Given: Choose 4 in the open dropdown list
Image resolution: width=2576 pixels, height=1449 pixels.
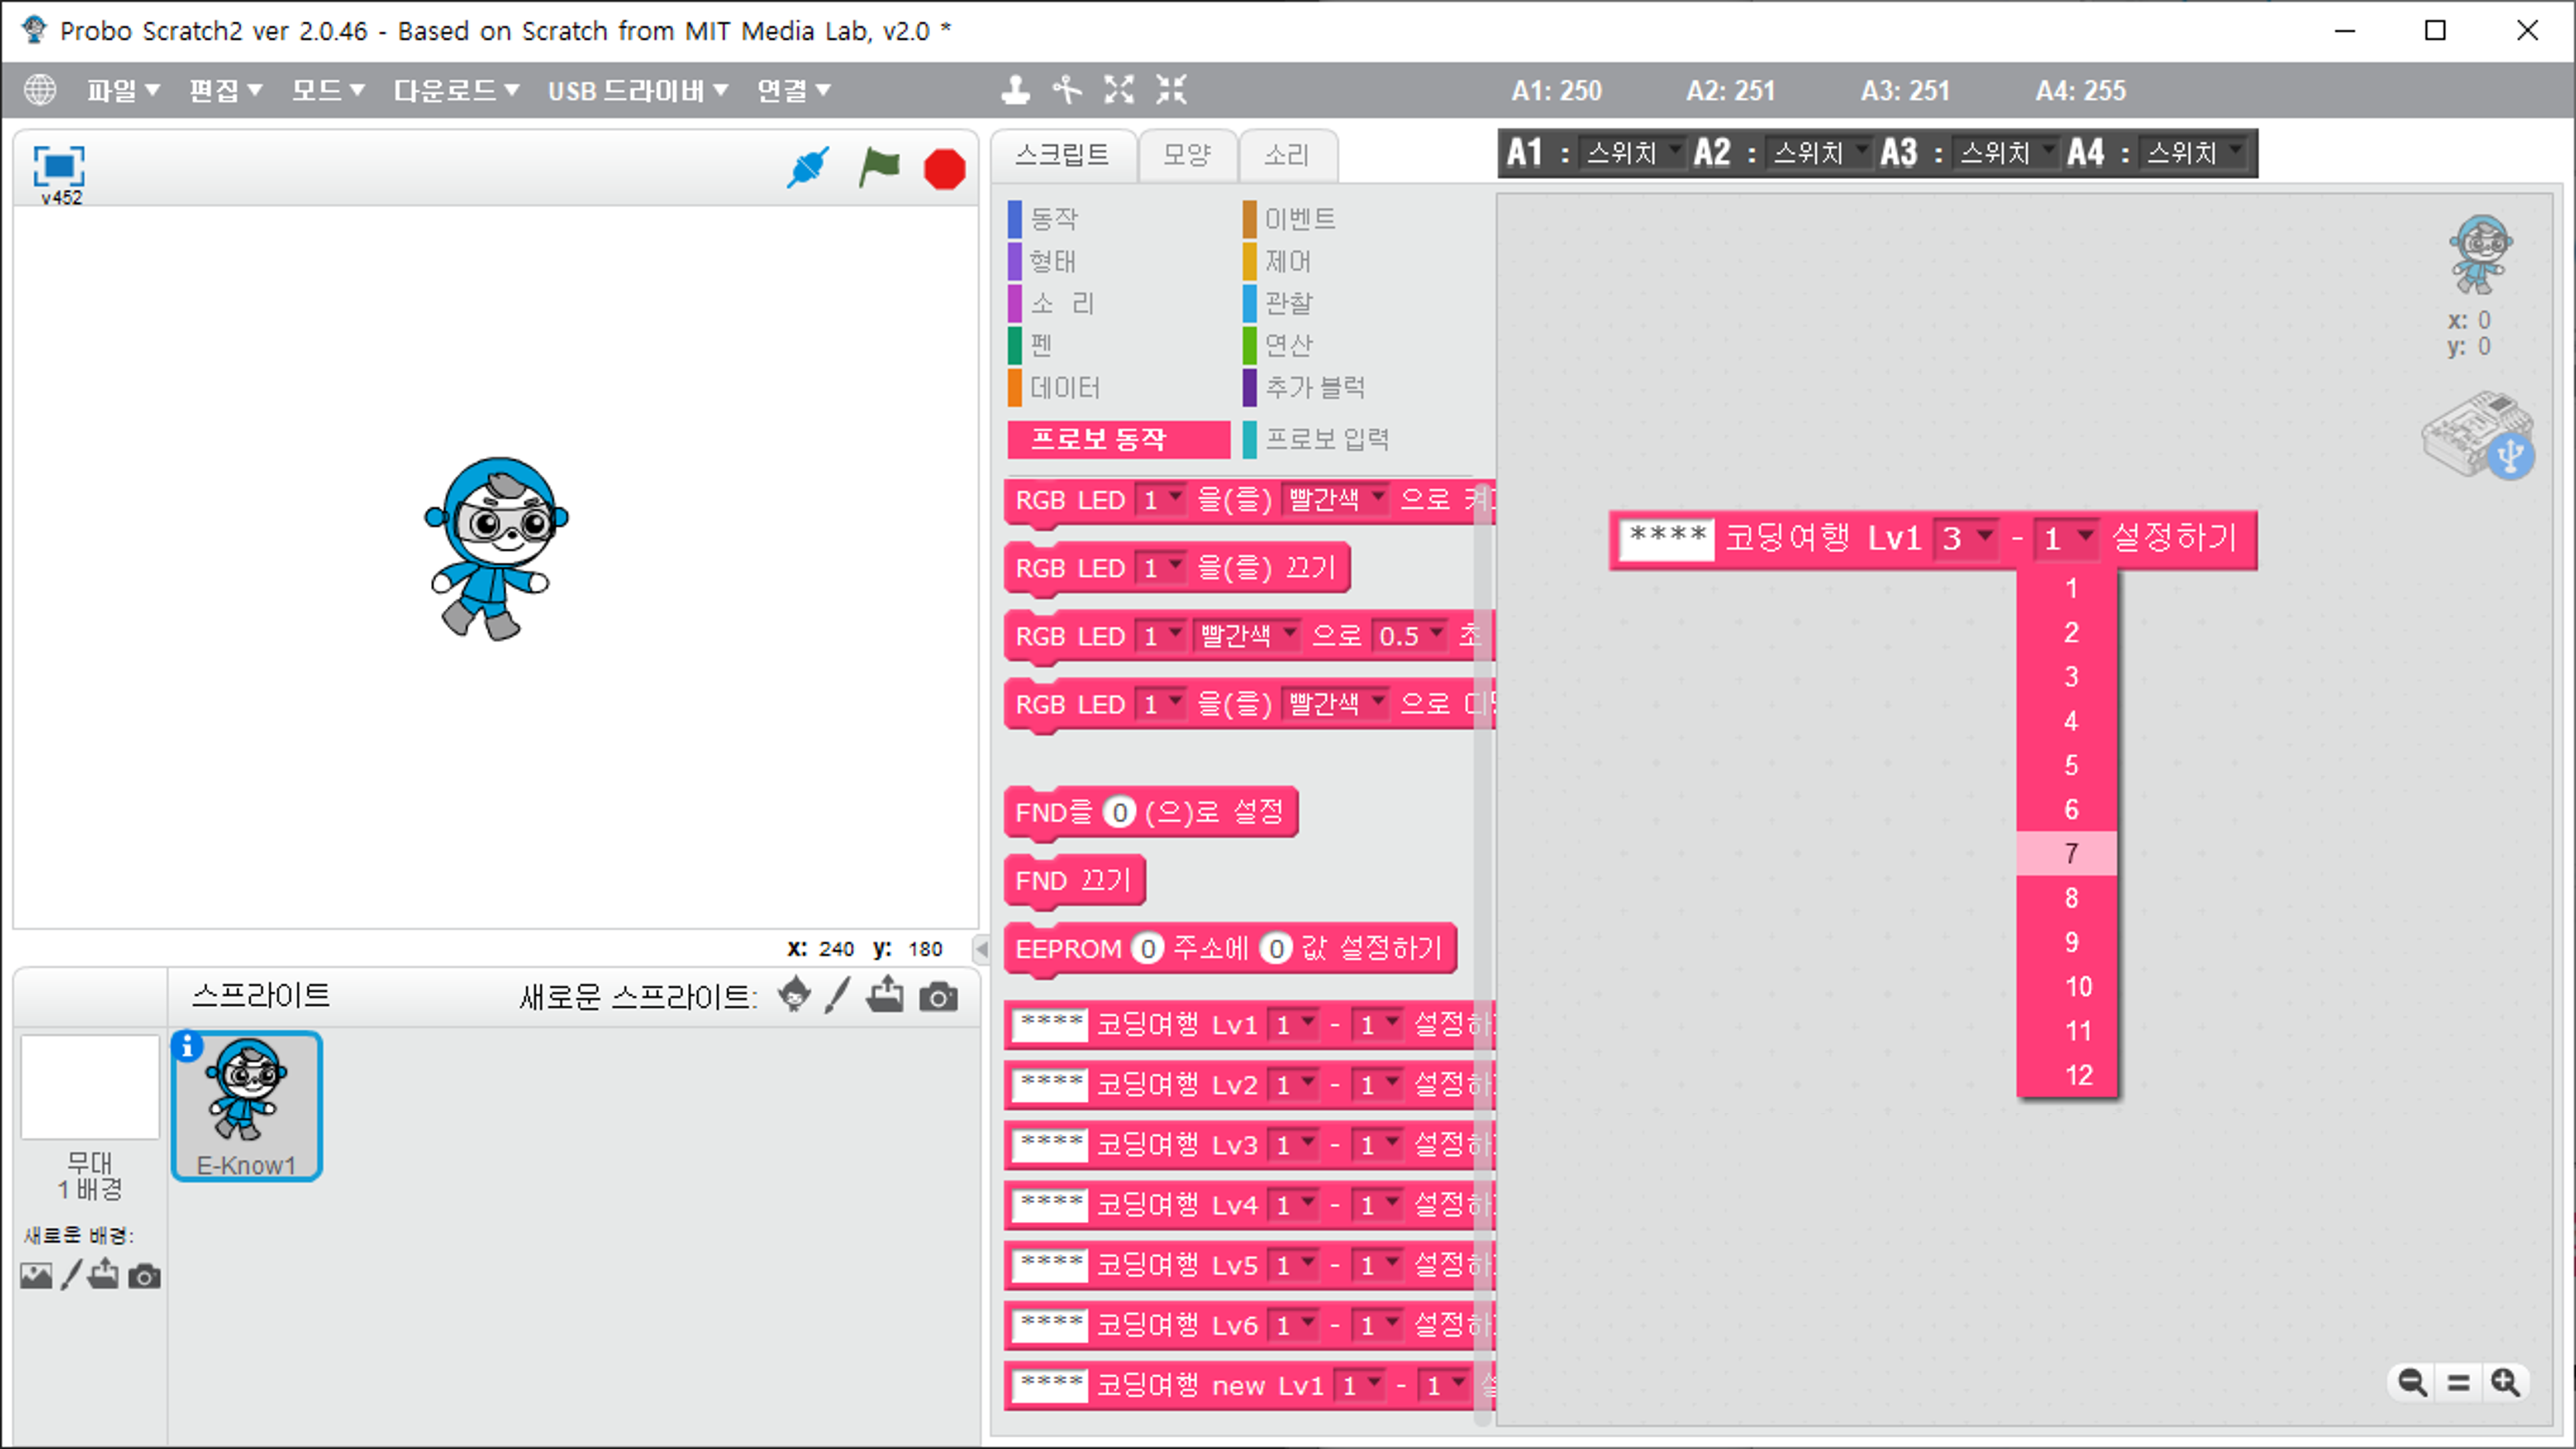Looking at the screenshot, I should (2067, 721).
